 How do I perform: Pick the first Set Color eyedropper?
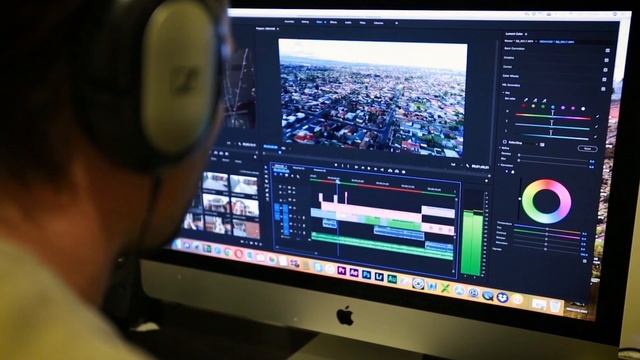[x=526, y=99]
